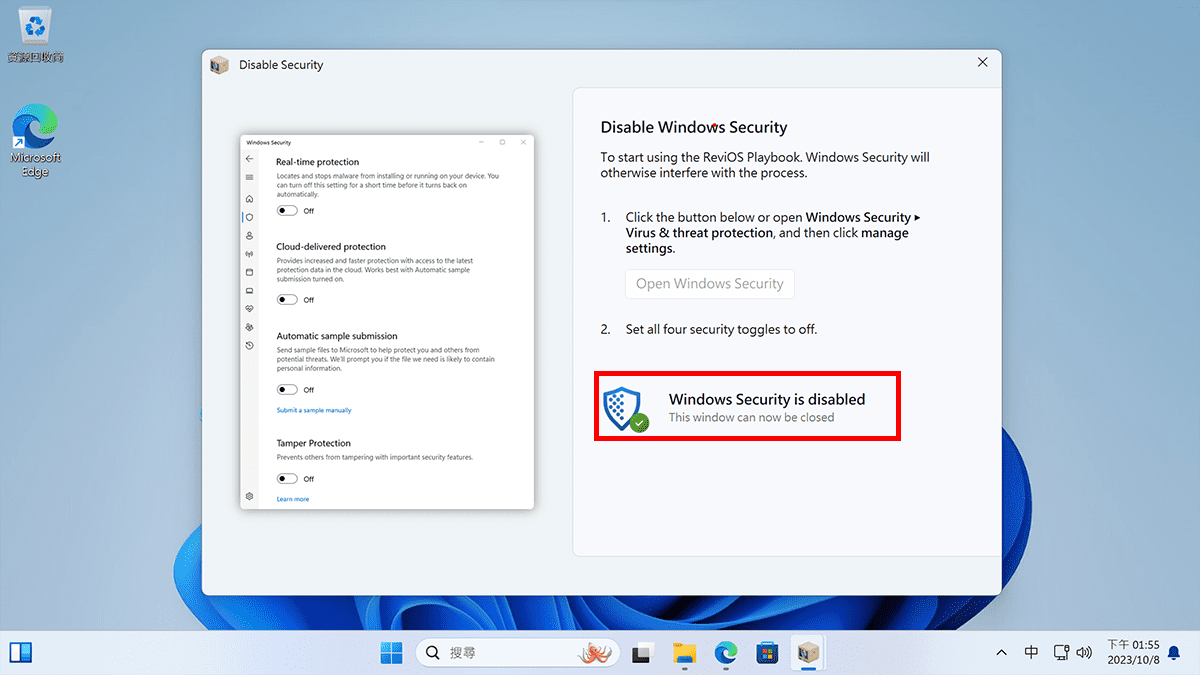Select the Virus & threat protection shield icon

pos(249,216)
